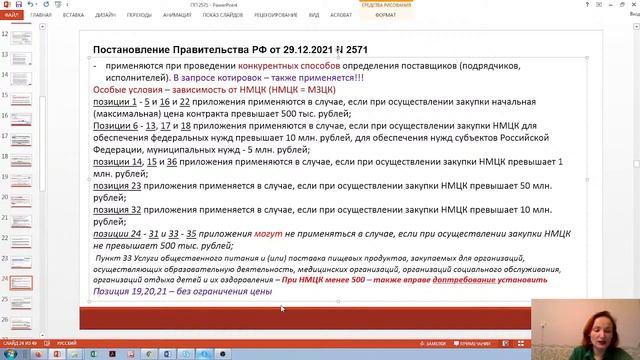Click the top-center handle of the text box

[x=338, y=58]
